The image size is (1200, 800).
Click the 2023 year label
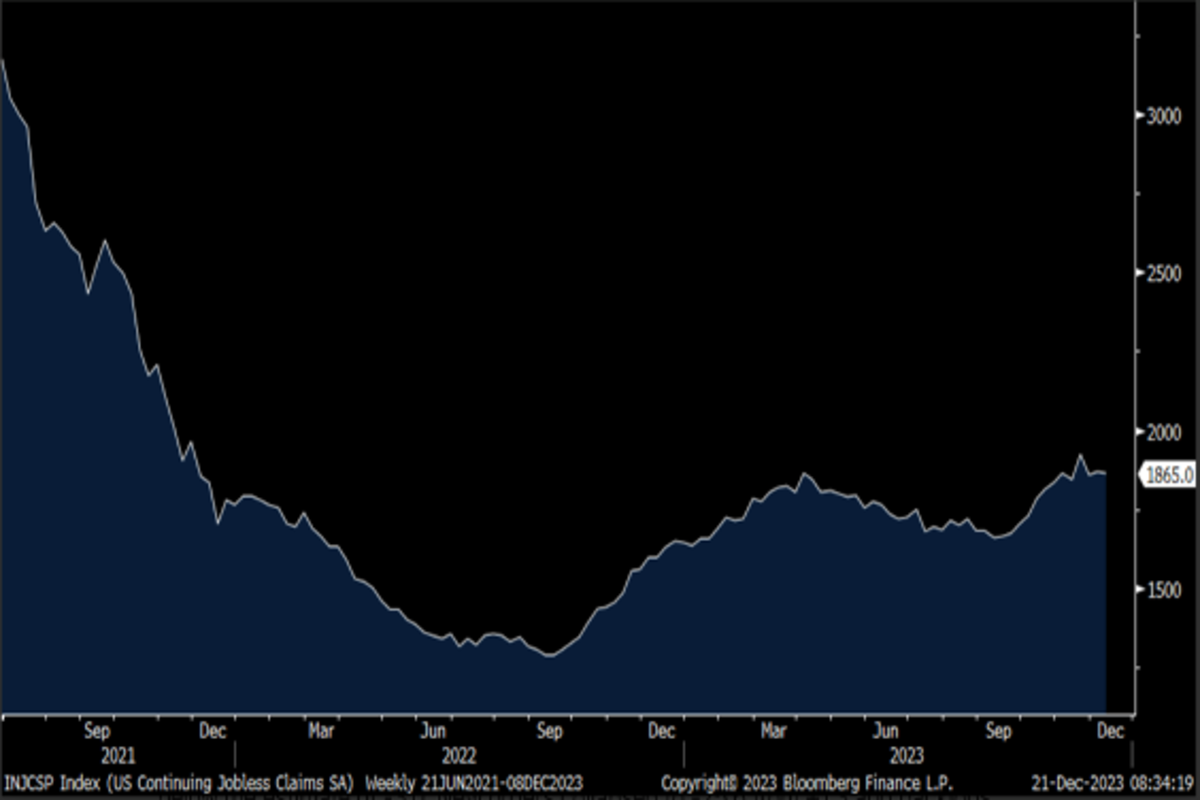click(x=906, y=755)
